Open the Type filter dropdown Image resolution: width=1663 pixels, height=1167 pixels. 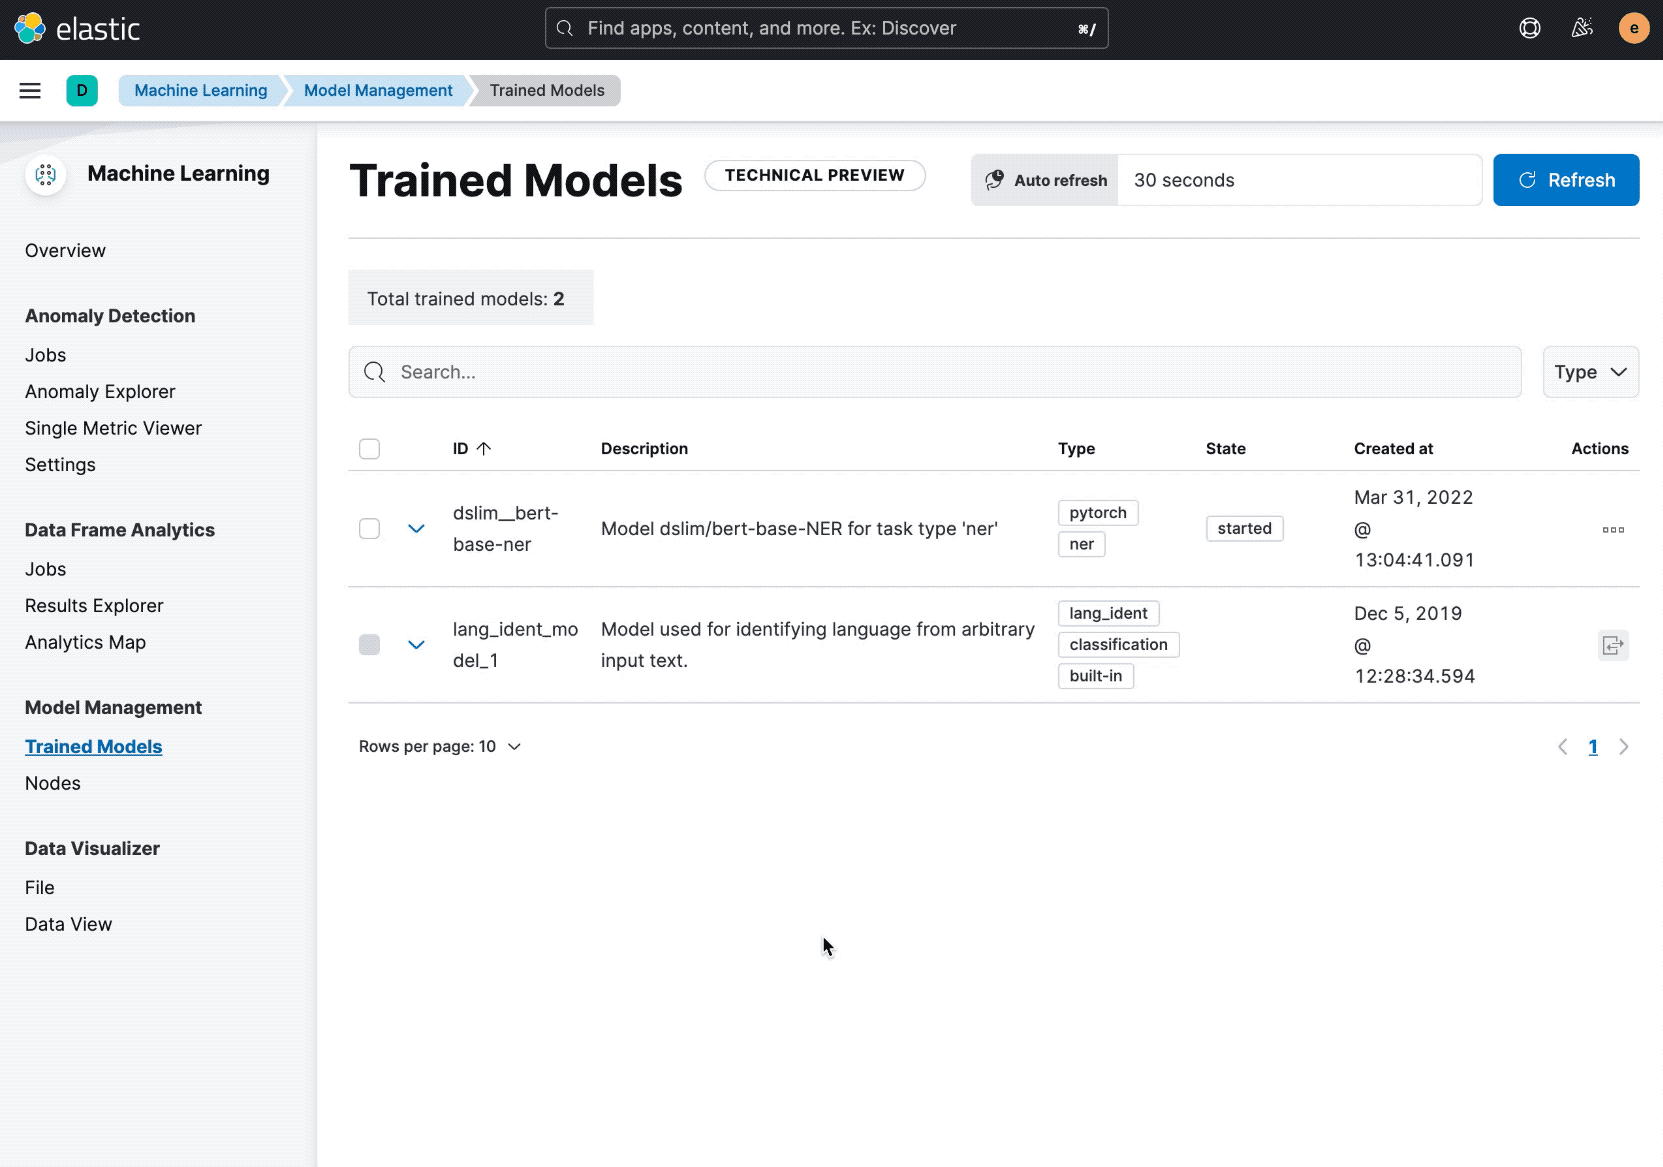pos(1590,372)
